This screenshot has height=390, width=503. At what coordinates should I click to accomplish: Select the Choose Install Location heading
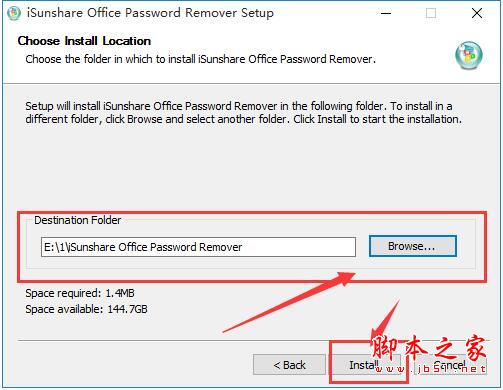[x=84, y=41]
